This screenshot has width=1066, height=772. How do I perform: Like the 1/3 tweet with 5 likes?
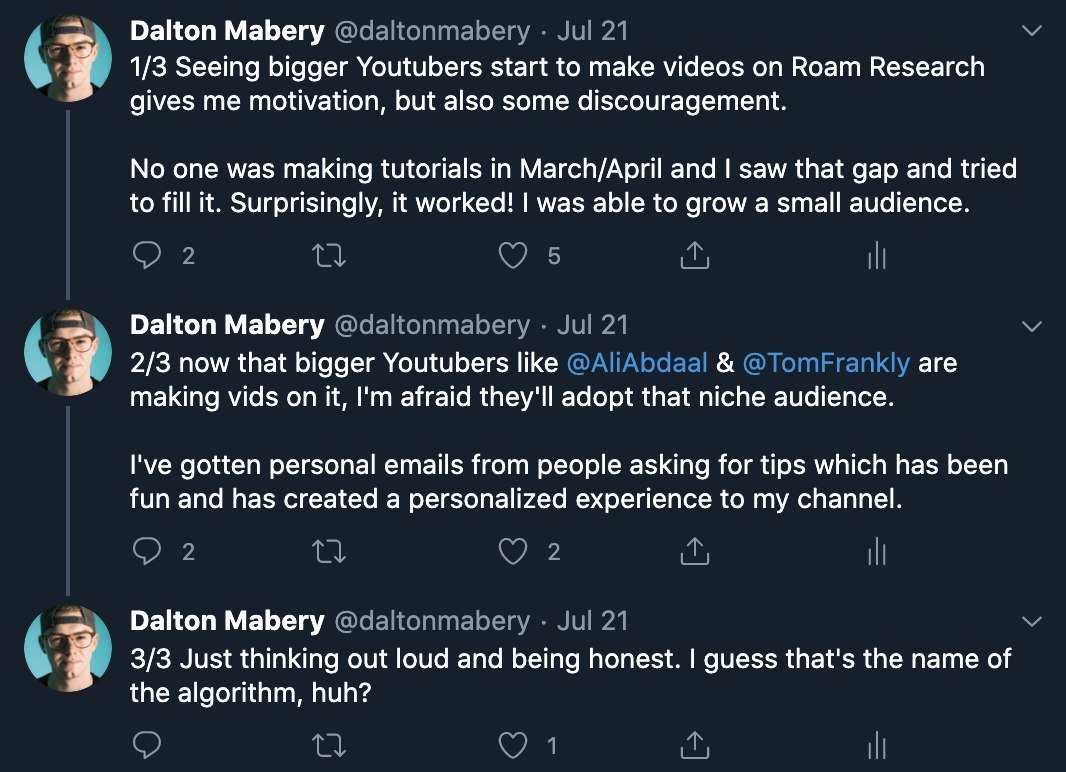513,256
